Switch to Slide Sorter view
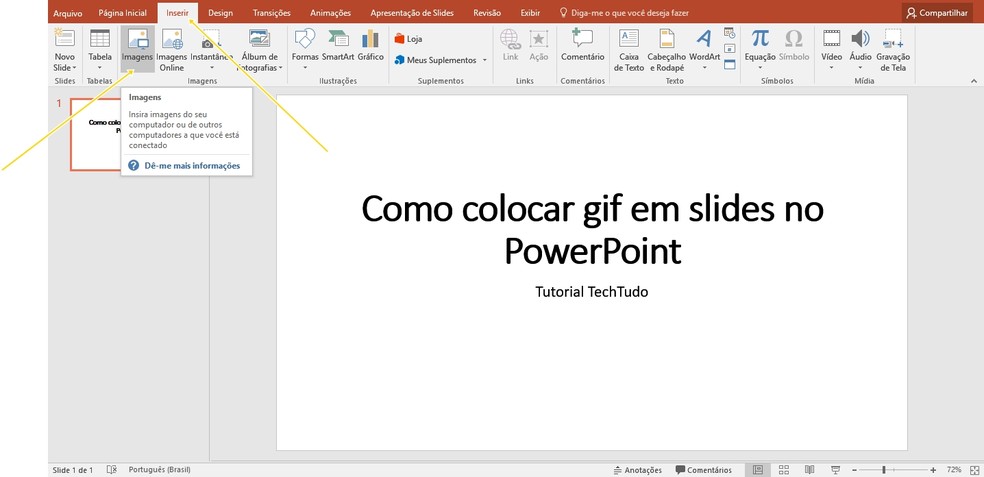 (x=784, y=470)
